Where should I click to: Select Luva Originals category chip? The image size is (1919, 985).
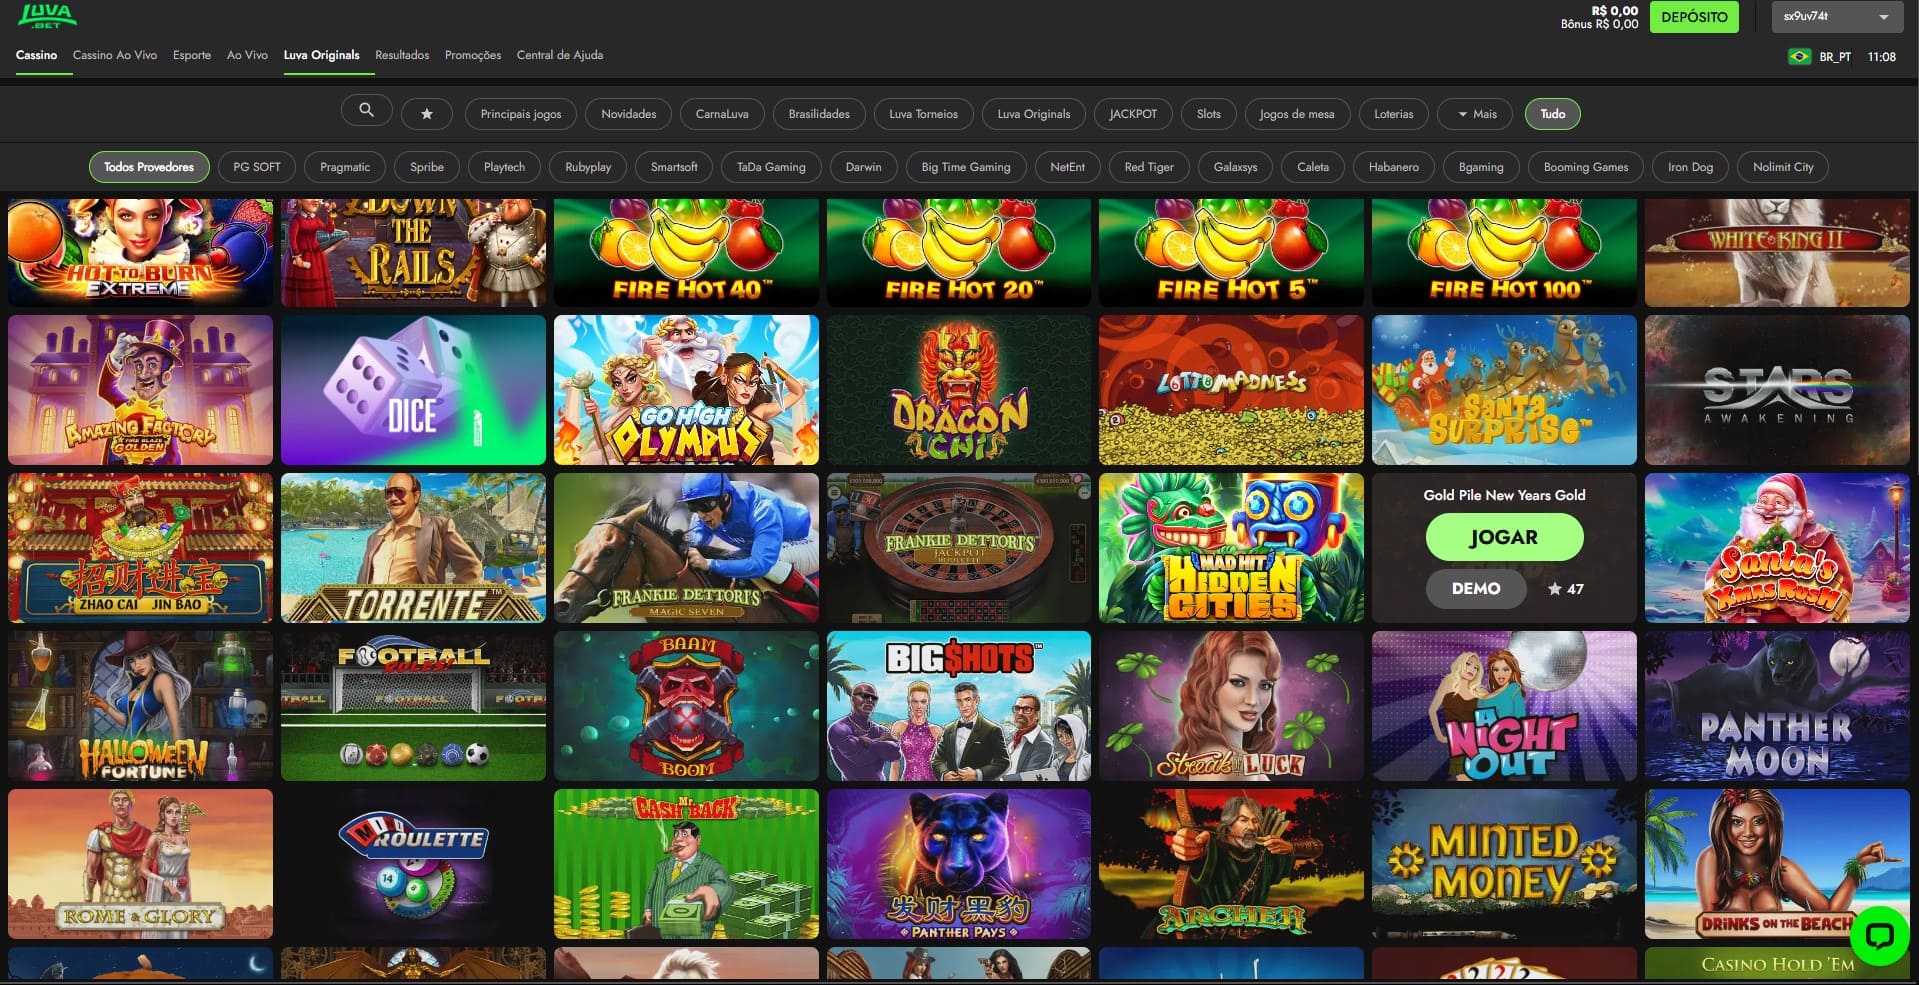(1034, 114)
